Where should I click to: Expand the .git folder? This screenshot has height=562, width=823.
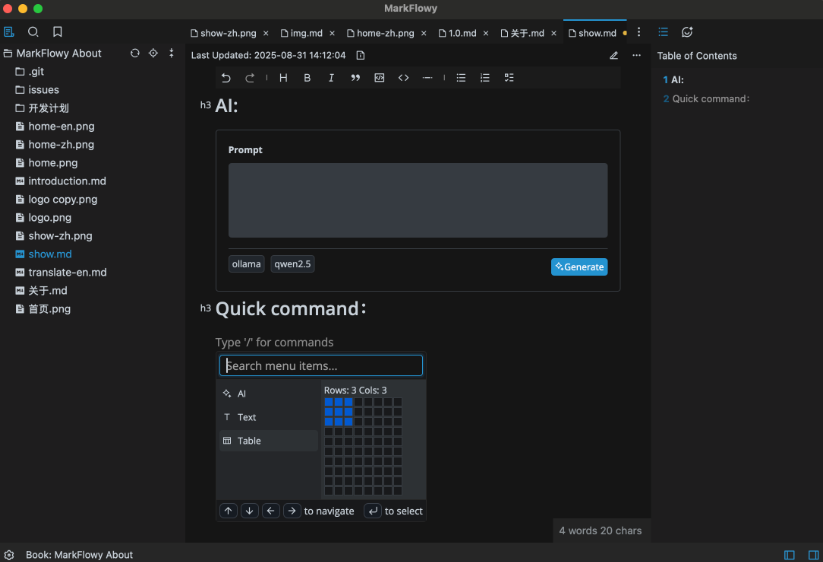click(36, 72)
